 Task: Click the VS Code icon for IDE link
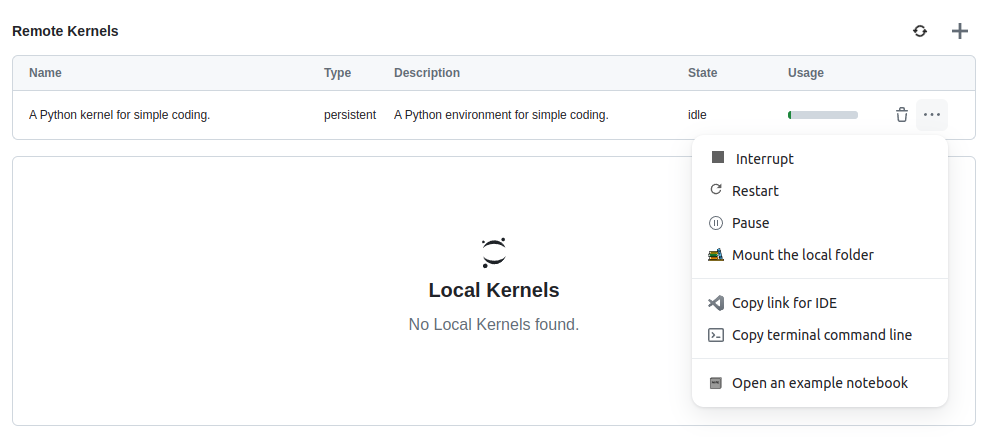tap(715, 303)
